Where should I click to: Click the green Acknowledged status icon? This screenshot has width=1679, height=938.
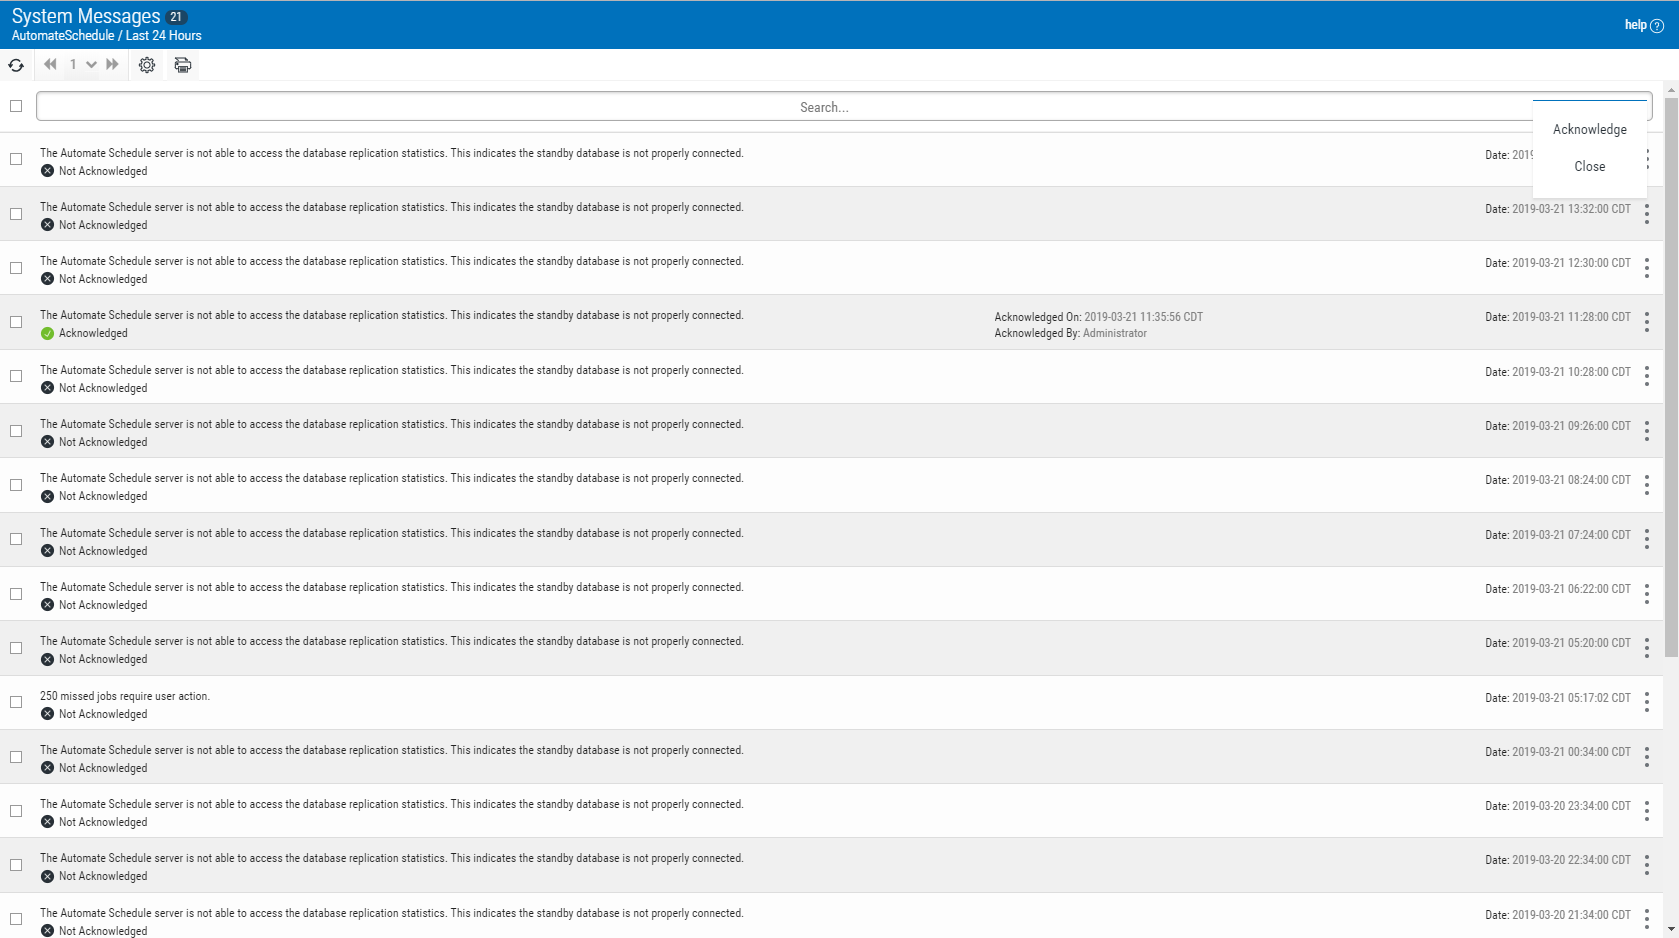click(x=47, y=334)
